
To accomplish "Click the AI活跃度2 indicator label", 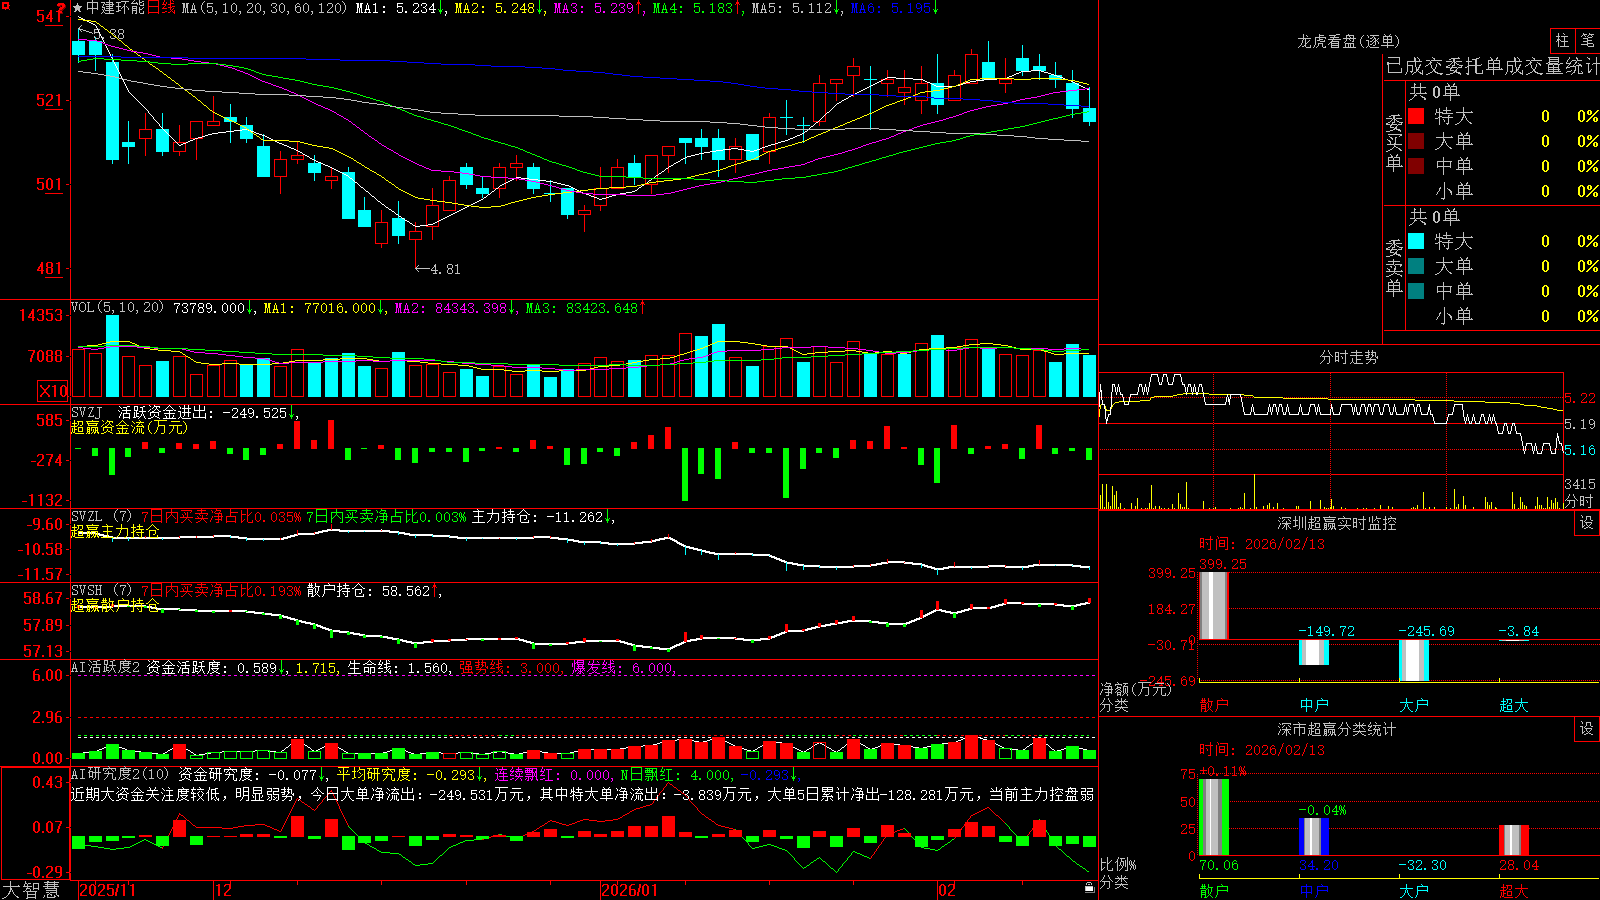I will coord(106,668).
